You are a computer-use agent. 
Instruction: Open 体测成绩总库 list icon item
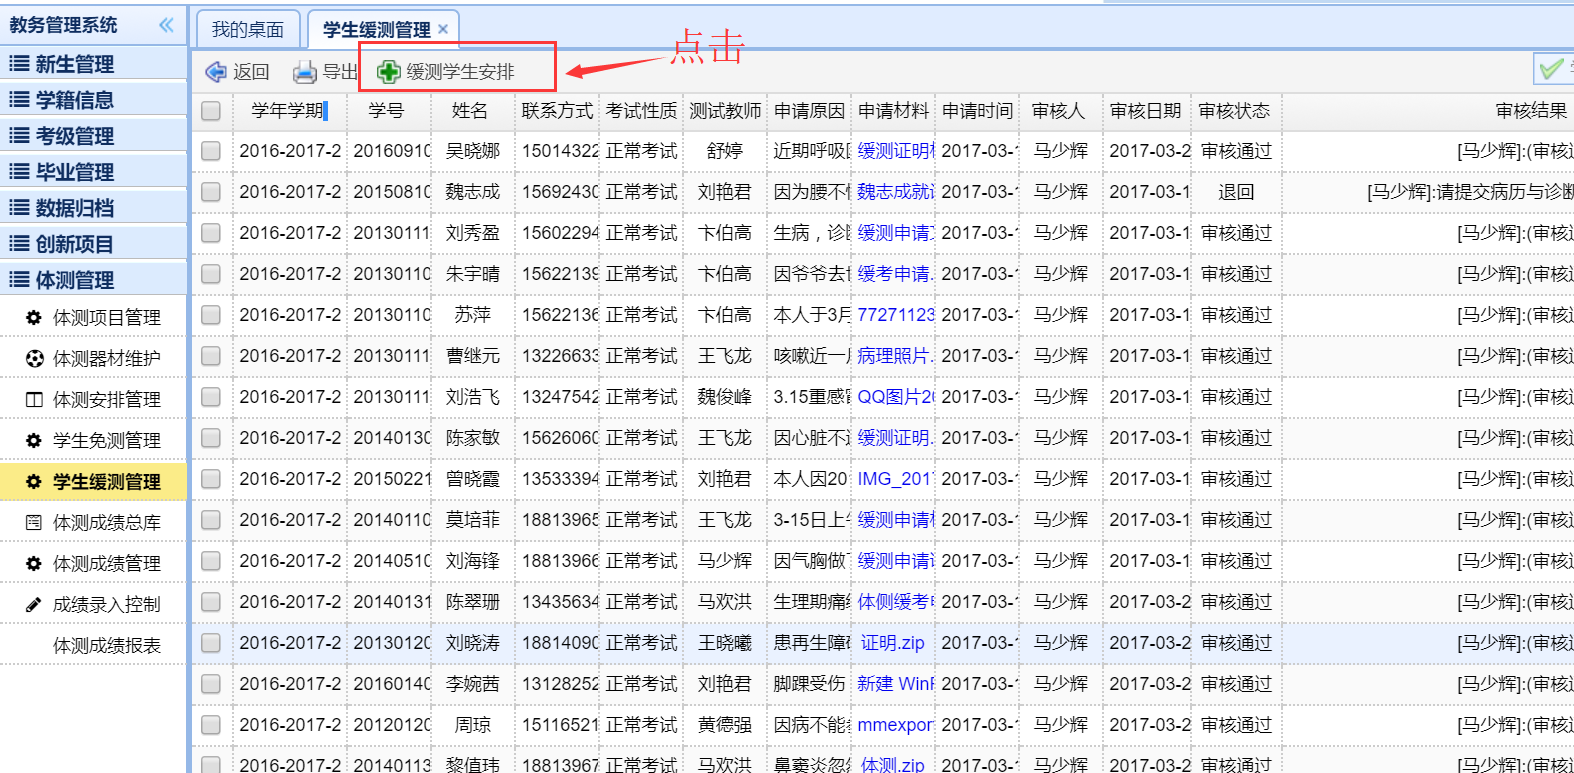pos(34,523)
